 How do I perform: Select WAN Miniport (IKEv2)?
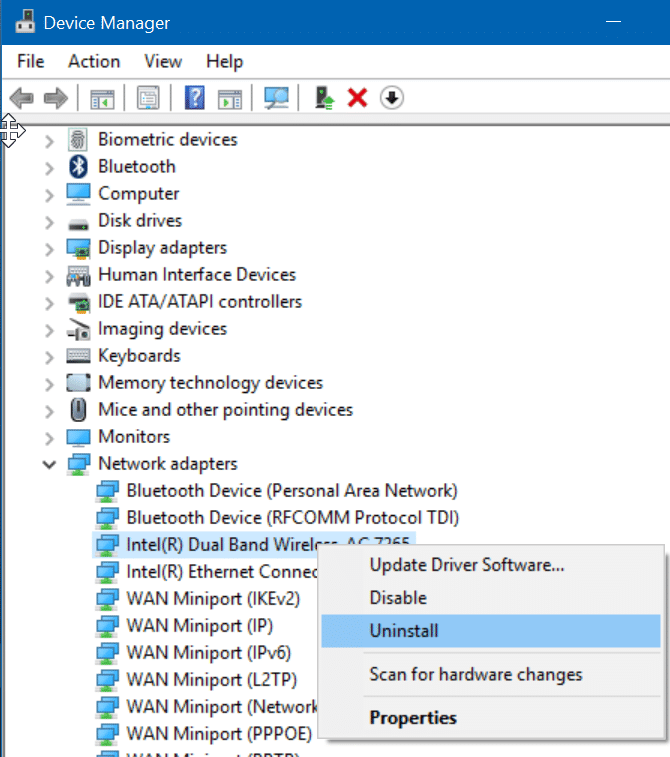tap(213, 599)
